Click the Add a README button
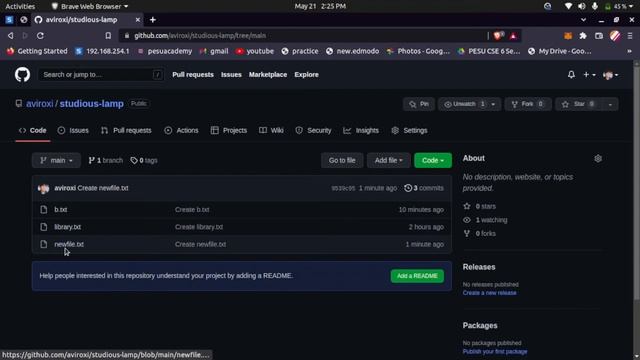Image resolution: width=640 pixels, height=360 pixels. point(417,276)
